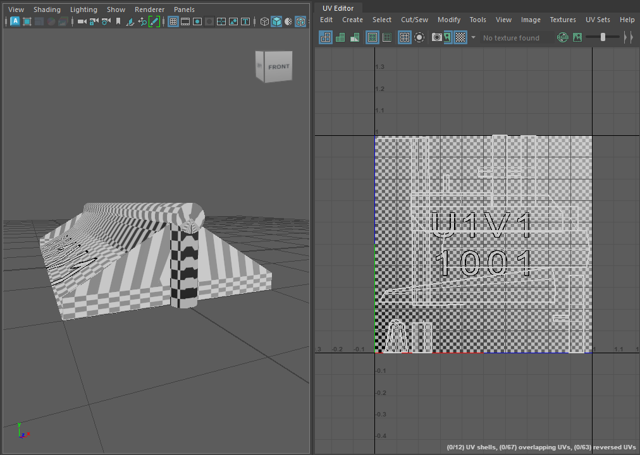This screenshot has width=640, height=455.
Task: Click the wireframe UV shell display icon
Action: [x=326, y=38]
